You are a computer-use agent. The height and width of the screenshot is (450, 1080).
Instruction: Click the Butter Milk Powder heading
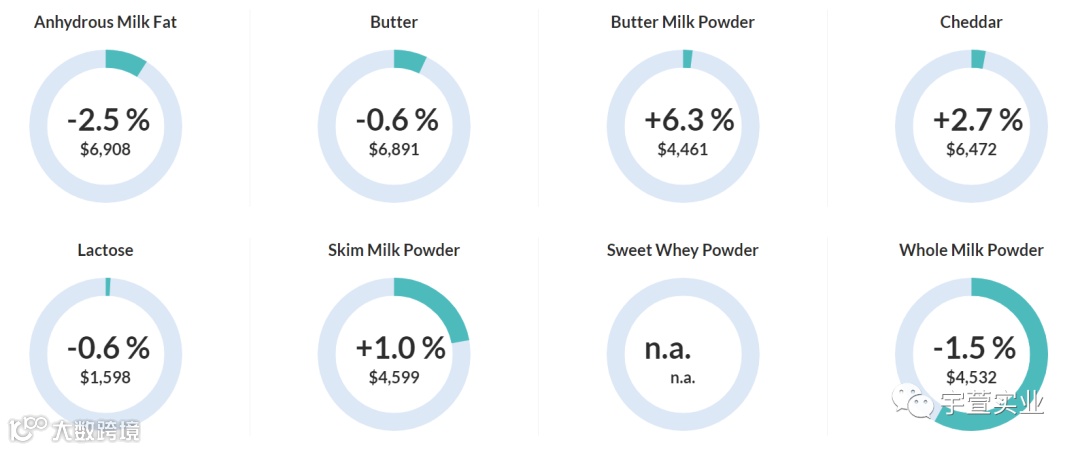point(683,22)
